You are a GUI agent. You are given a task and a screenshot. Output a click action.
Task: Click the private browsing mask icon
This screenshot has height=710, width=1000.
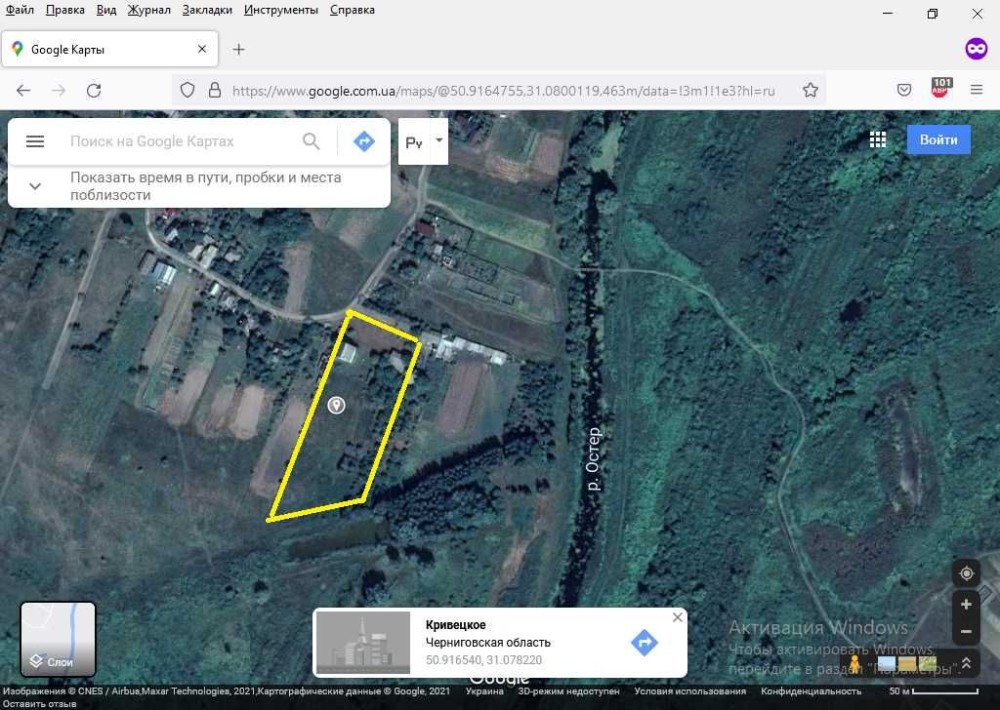pos(976,49)
